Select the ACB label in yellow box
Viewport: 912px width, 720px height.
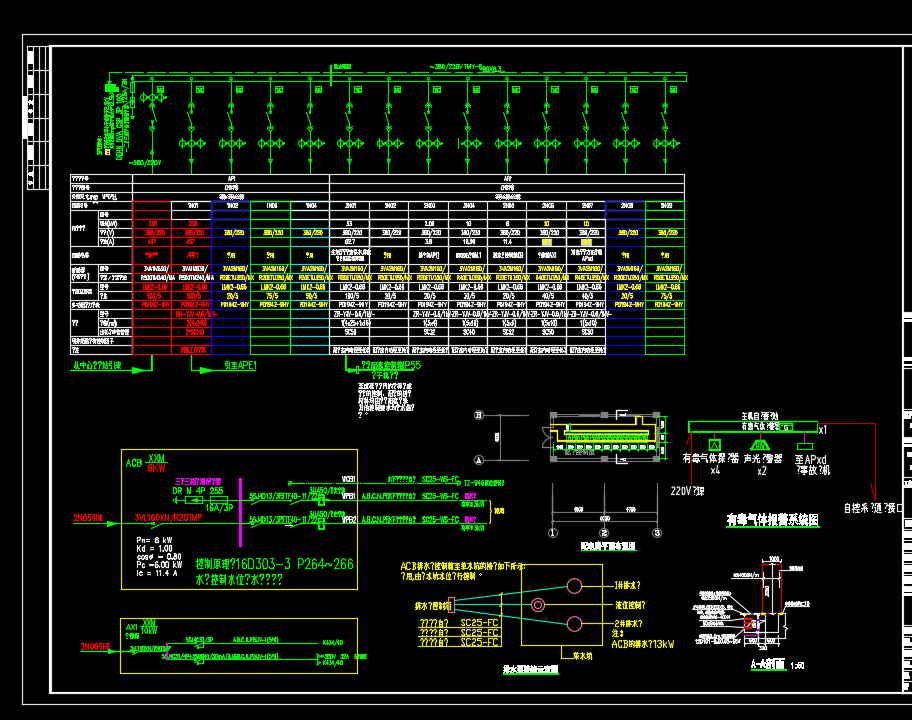(134, 463)
